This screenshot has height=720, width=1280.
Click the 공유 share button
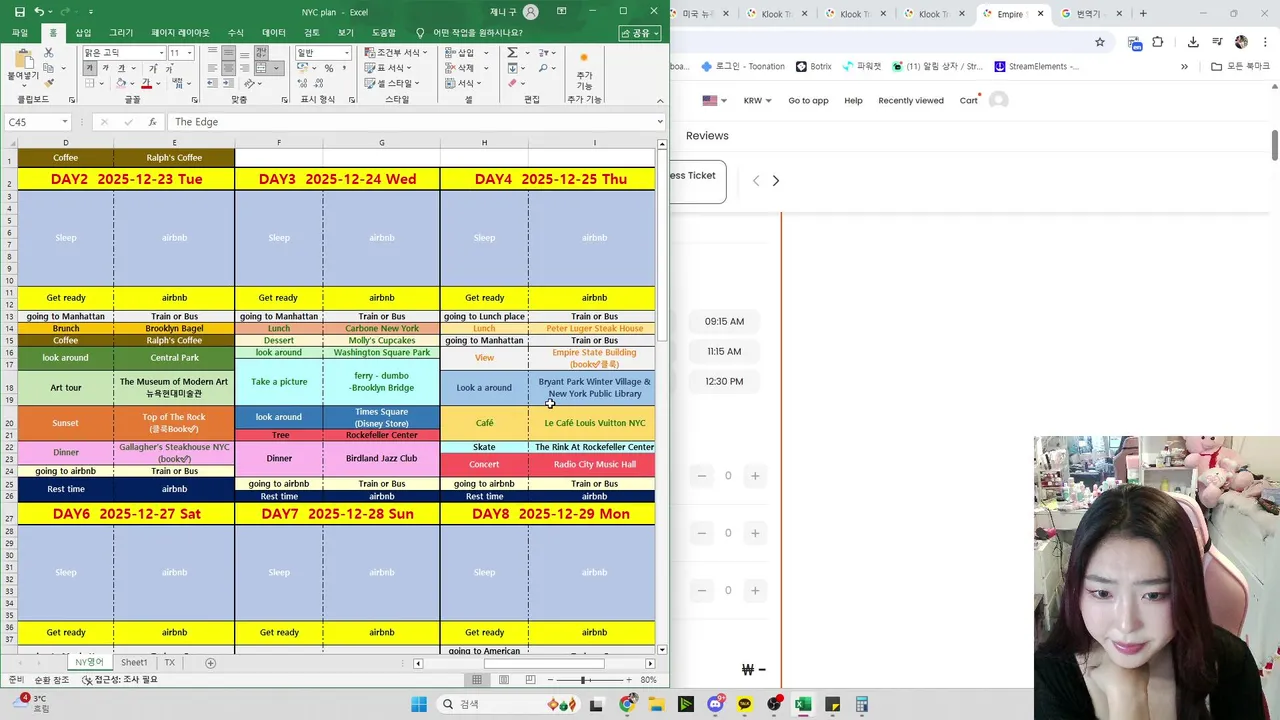click(641, 33)
